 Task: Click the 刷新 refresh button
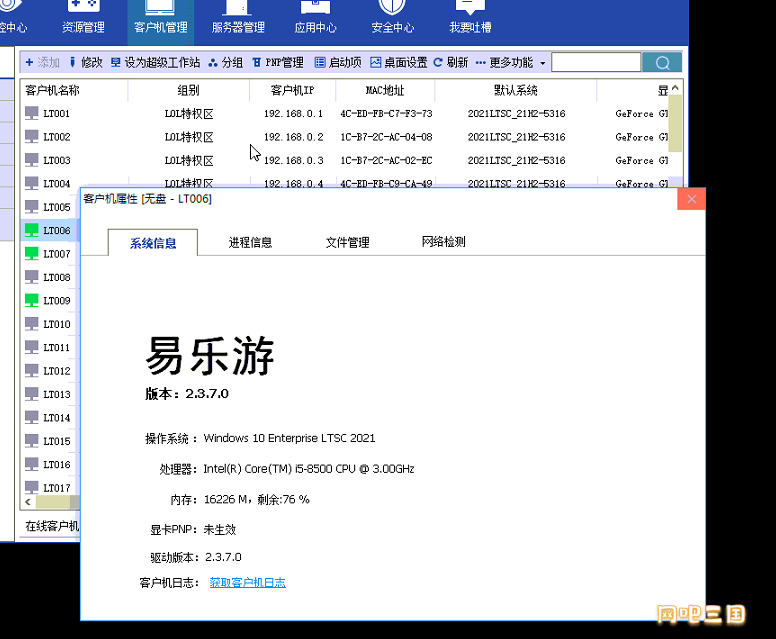(x=451, y=62)
